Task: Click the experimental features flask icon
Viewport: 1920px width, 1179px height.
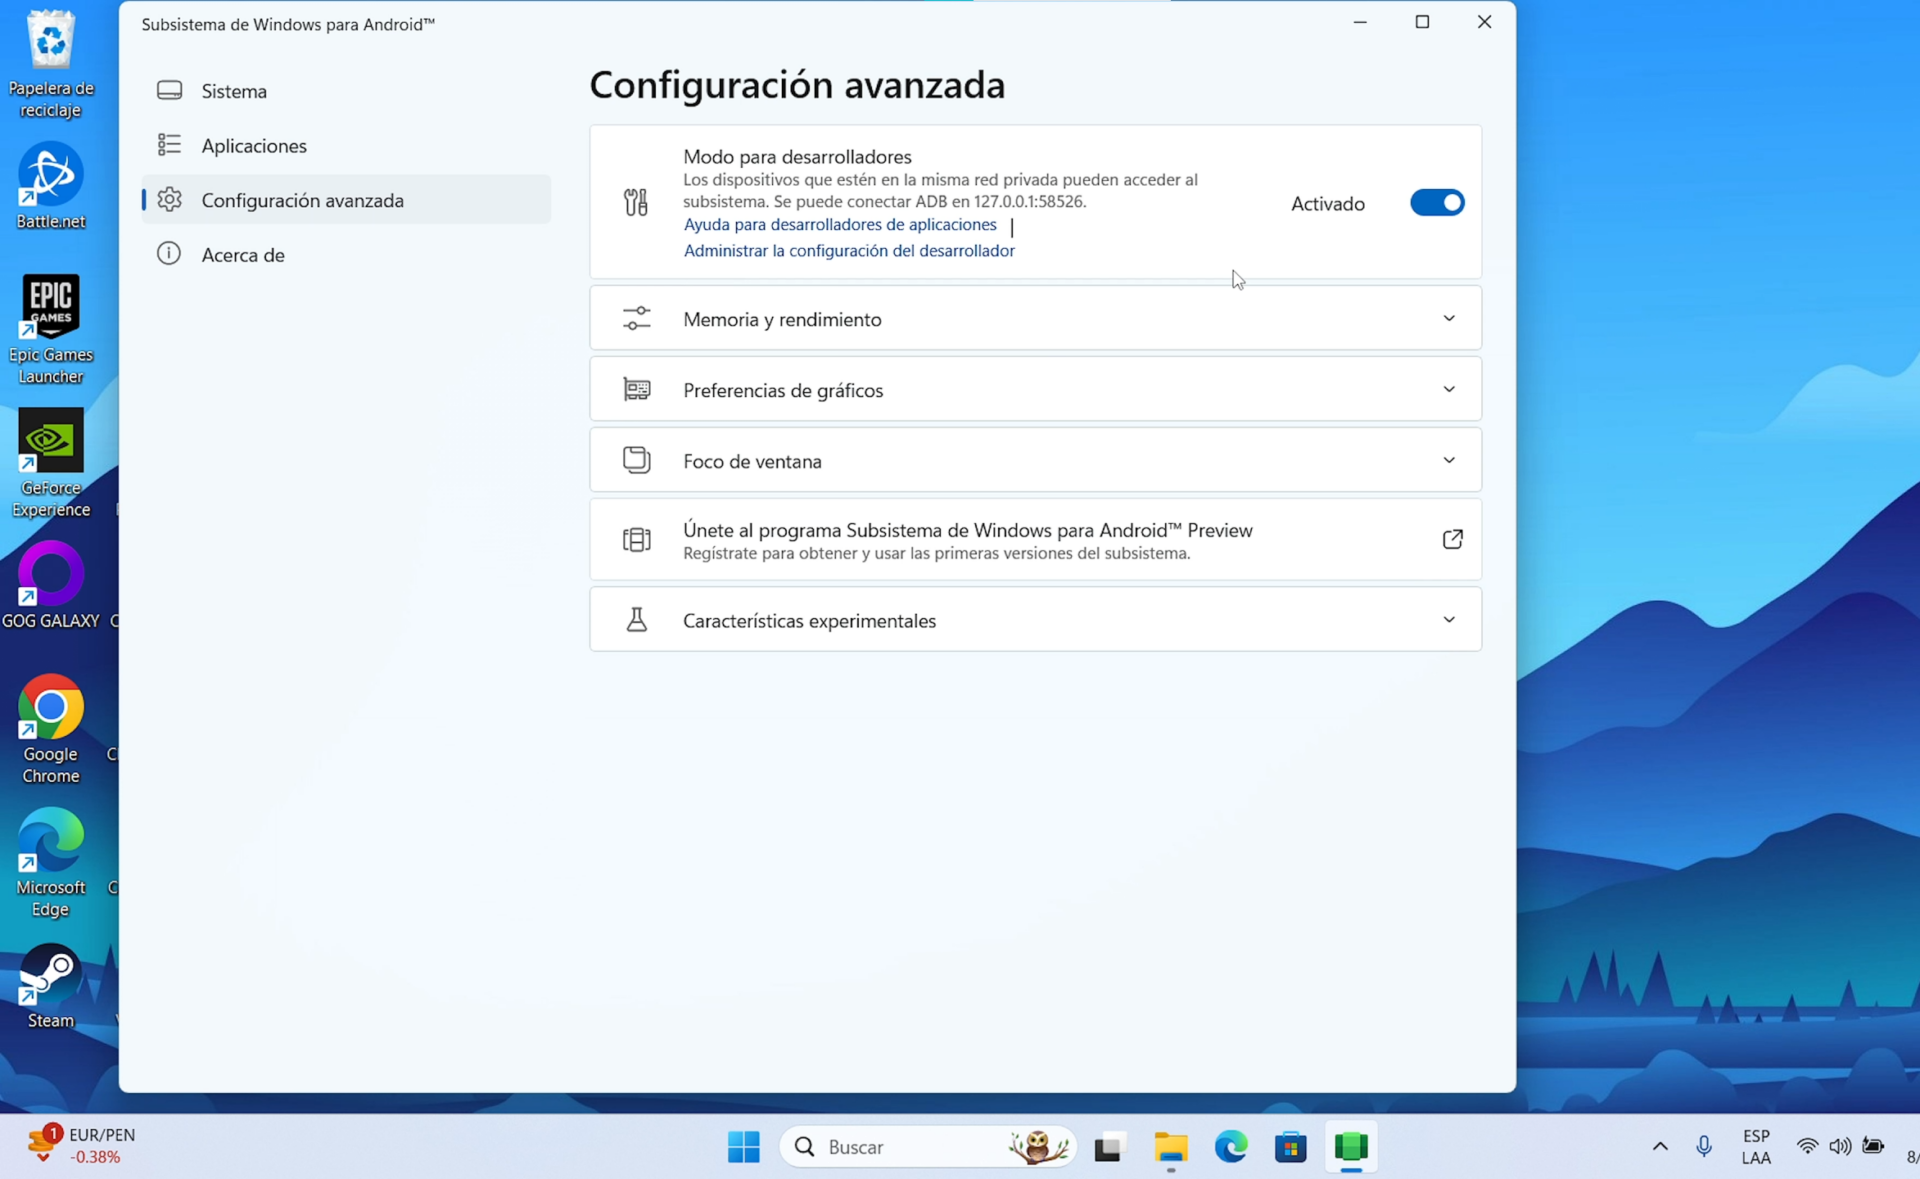Action: (x=636, y=620)
